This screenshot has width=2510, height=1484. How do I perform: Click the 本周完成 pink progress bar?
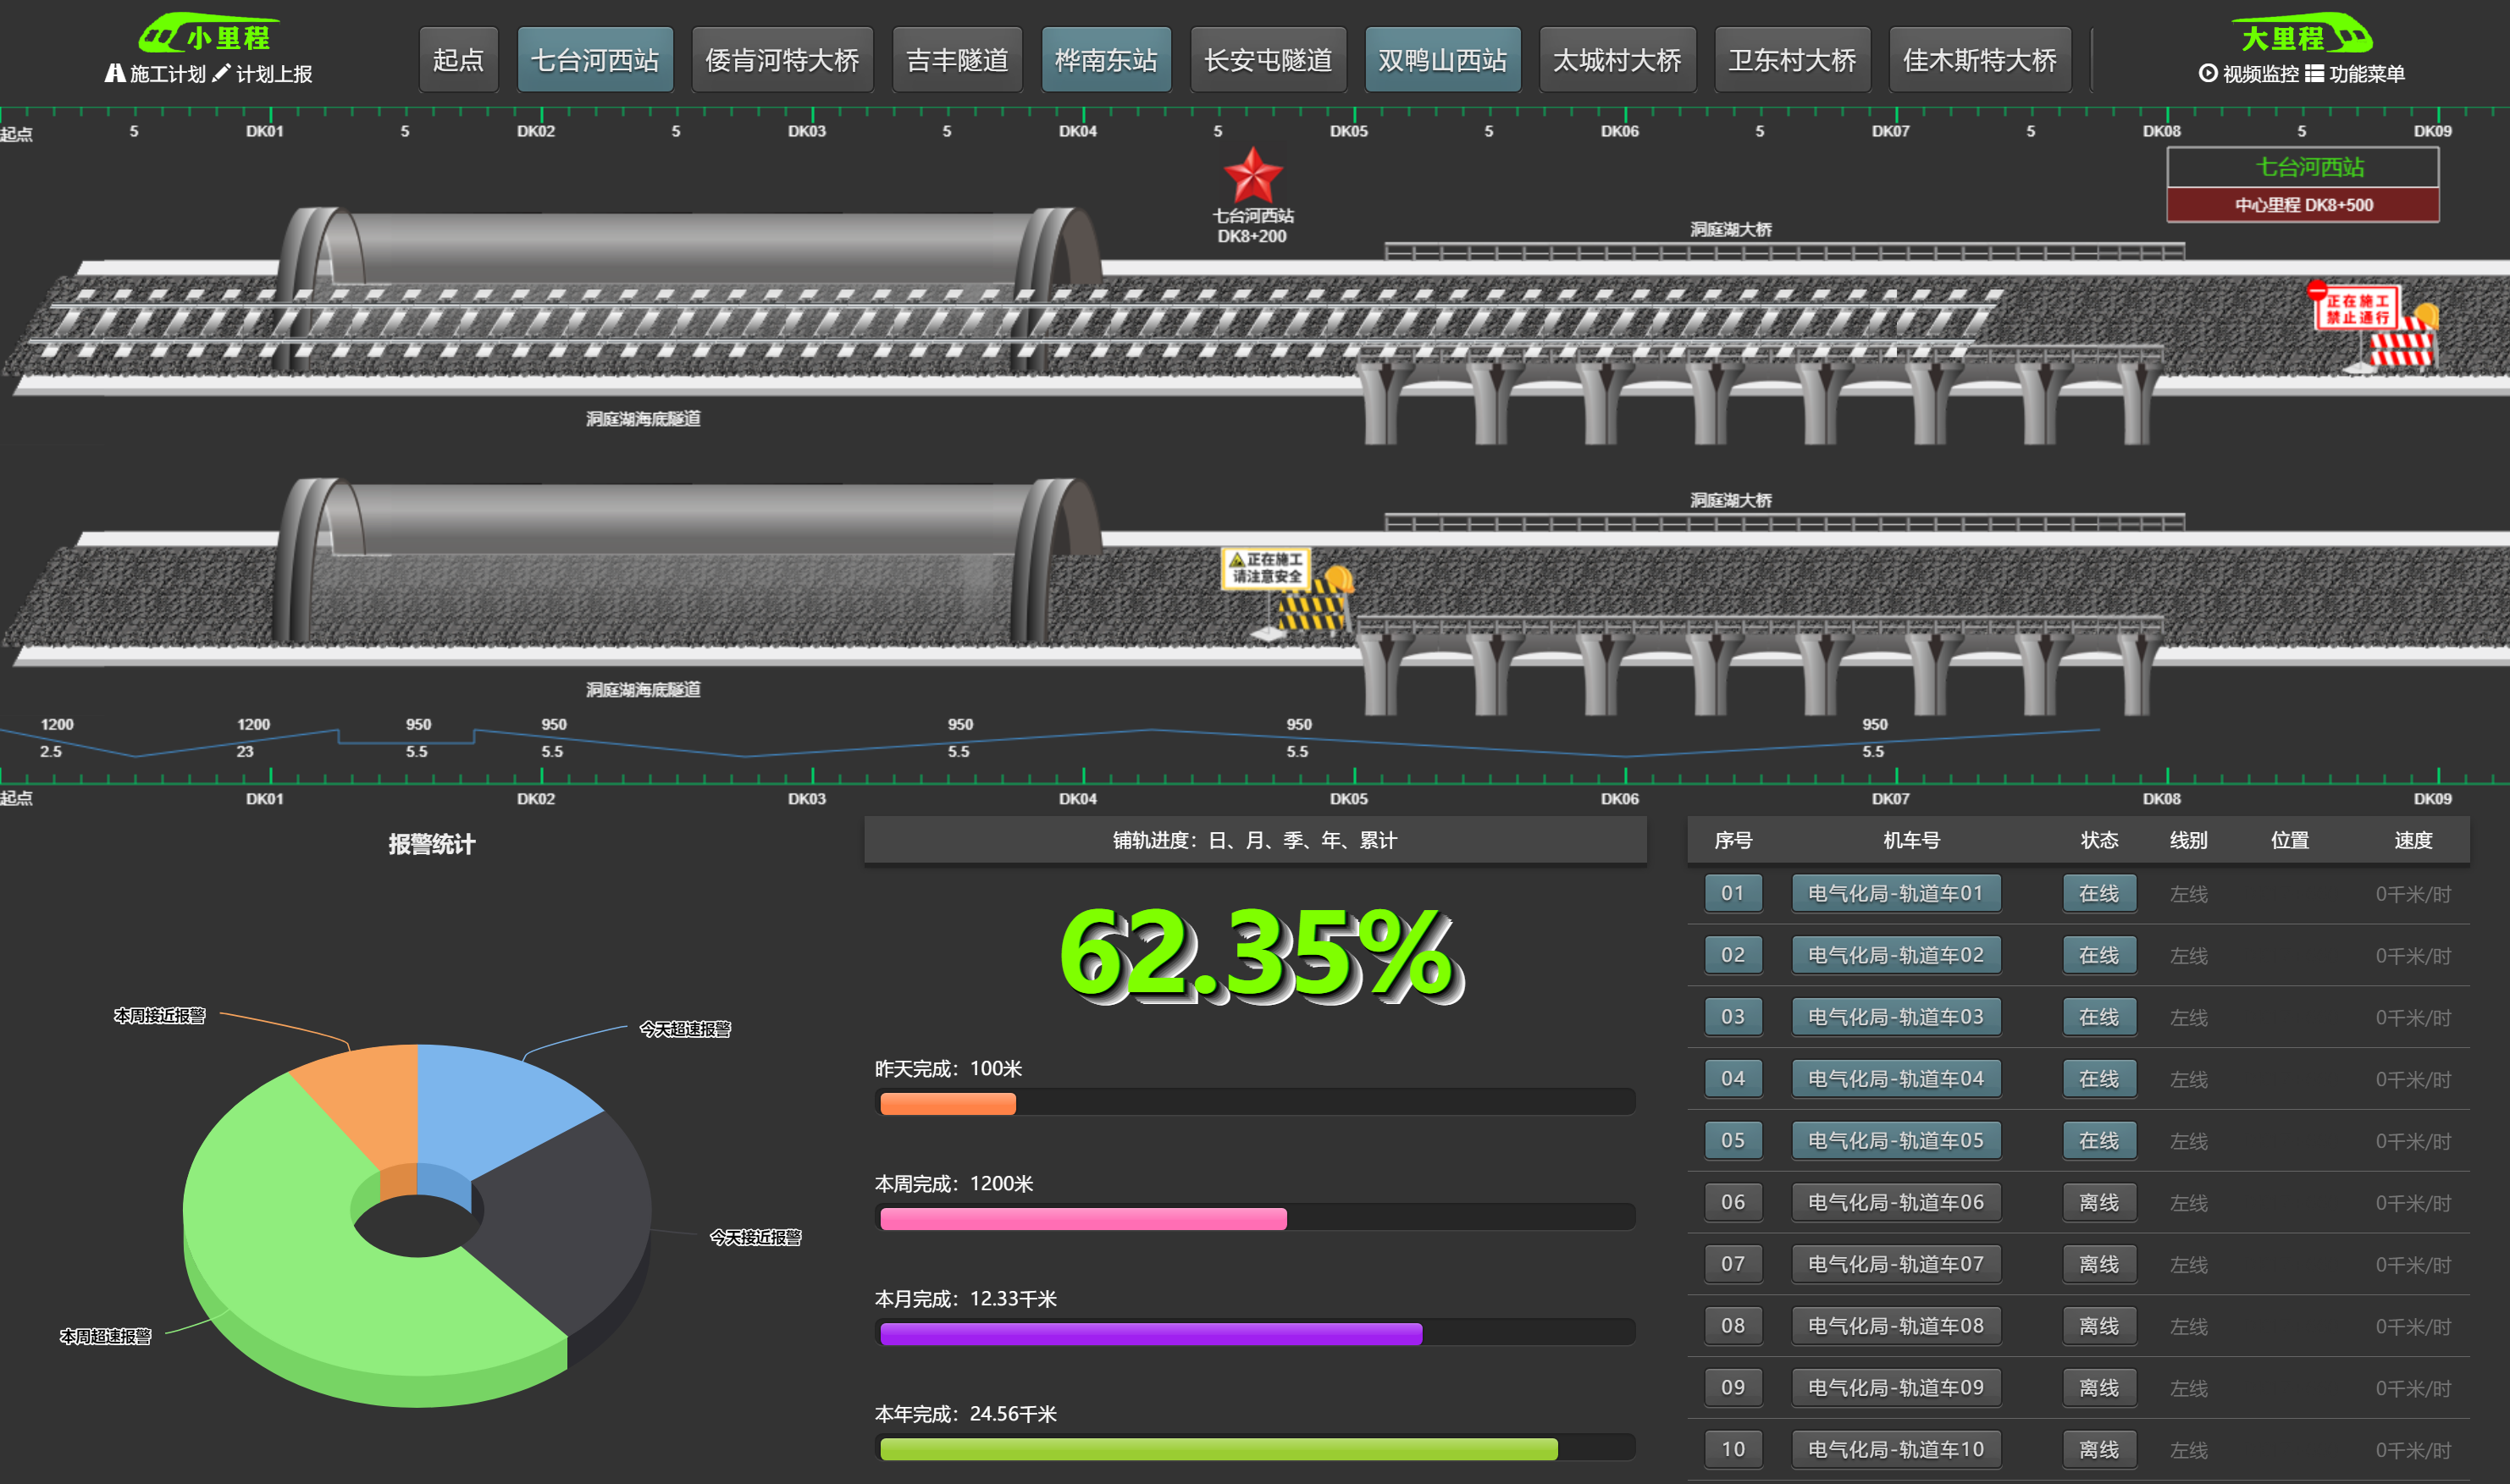[1083, 1218]
